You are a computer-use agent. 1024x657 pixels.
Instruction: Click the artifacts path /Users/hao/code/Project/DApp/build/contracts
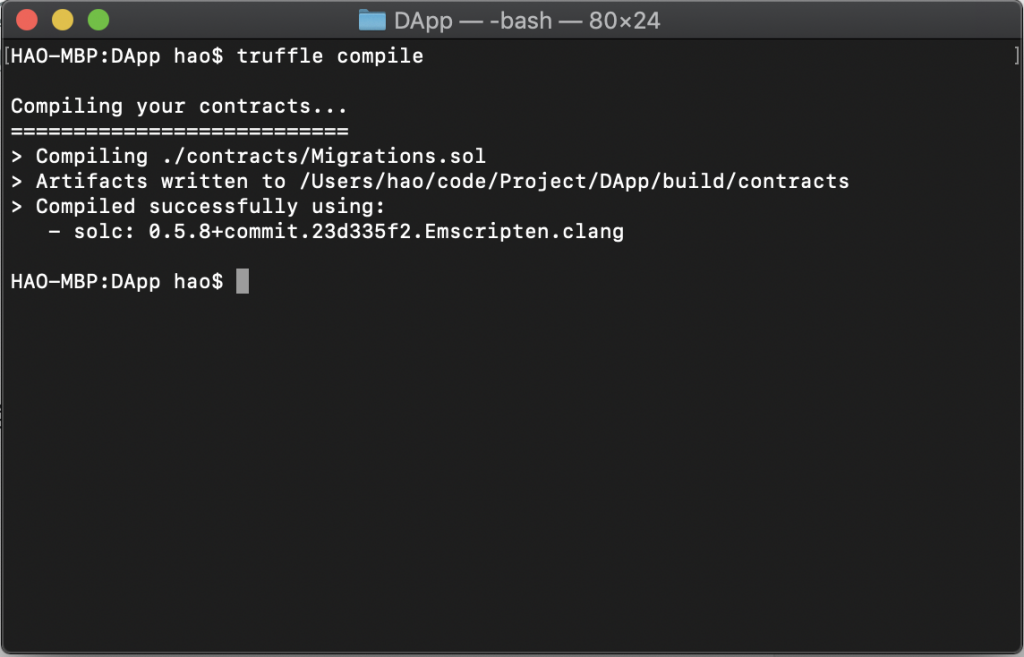point(573,181)
